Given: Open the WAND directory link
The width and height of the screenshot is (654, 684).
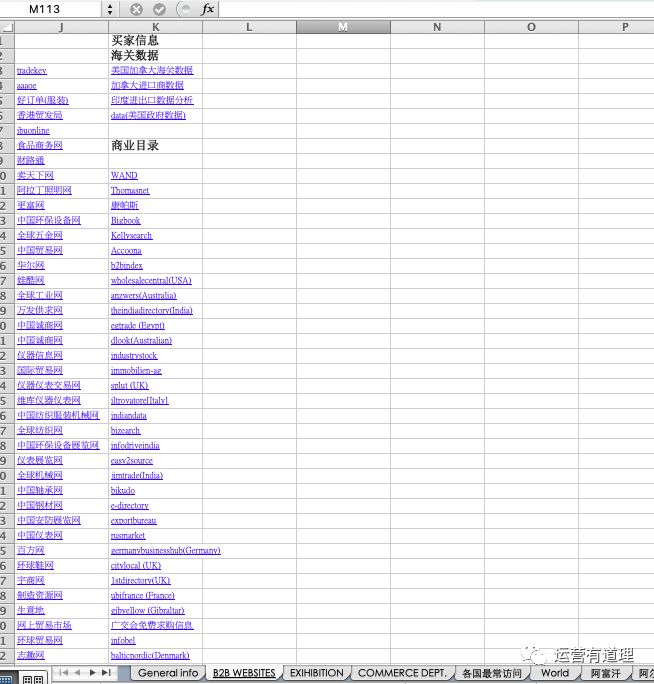Looking at the screenshot, I should click(x=124, y=175).
